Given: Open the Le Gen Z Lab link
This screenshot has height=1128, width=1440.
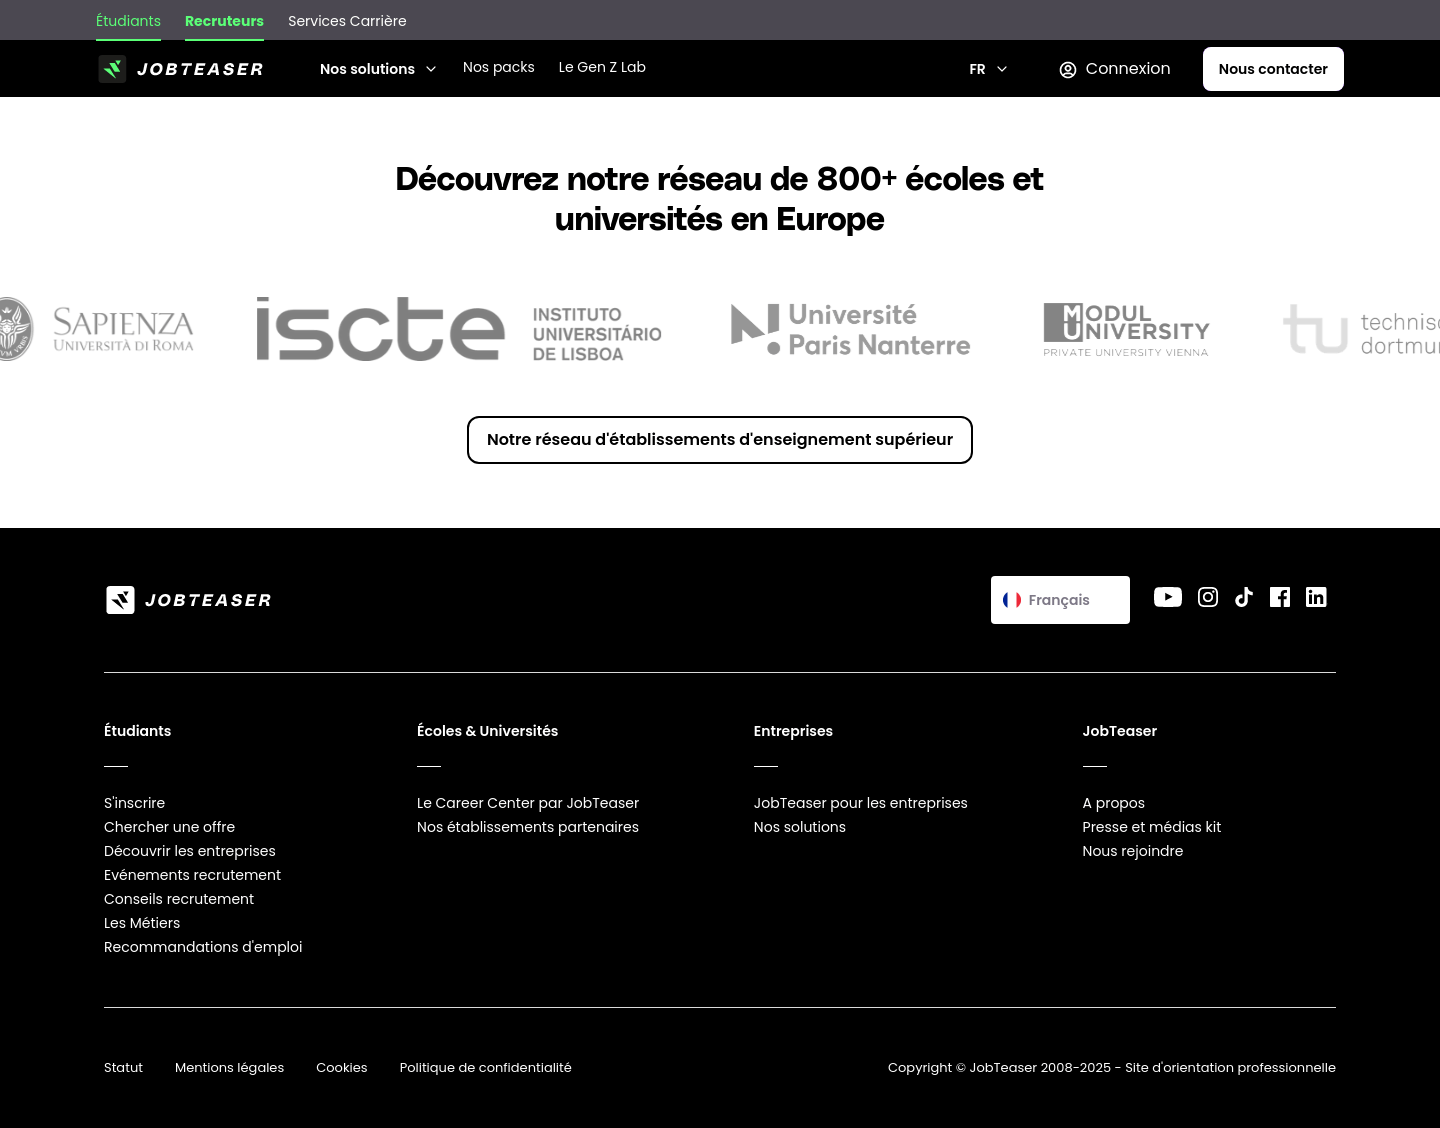Looking at the screenshot, I should point(602,67).
